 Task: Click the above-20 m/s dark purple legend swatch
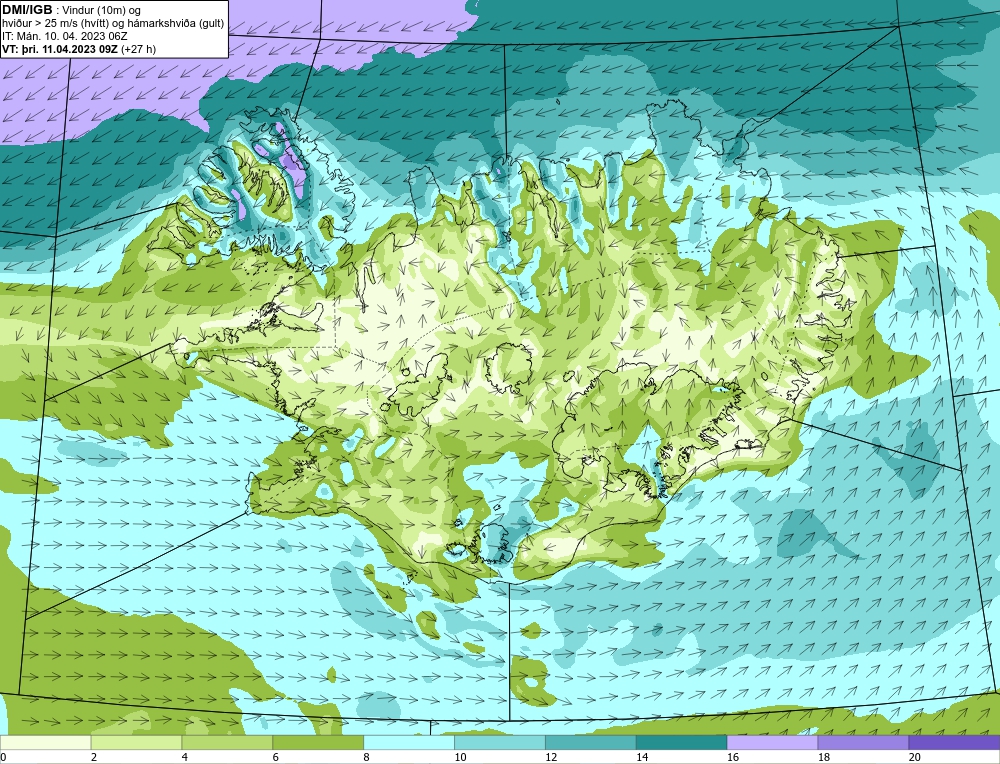[x=954, y=742]
